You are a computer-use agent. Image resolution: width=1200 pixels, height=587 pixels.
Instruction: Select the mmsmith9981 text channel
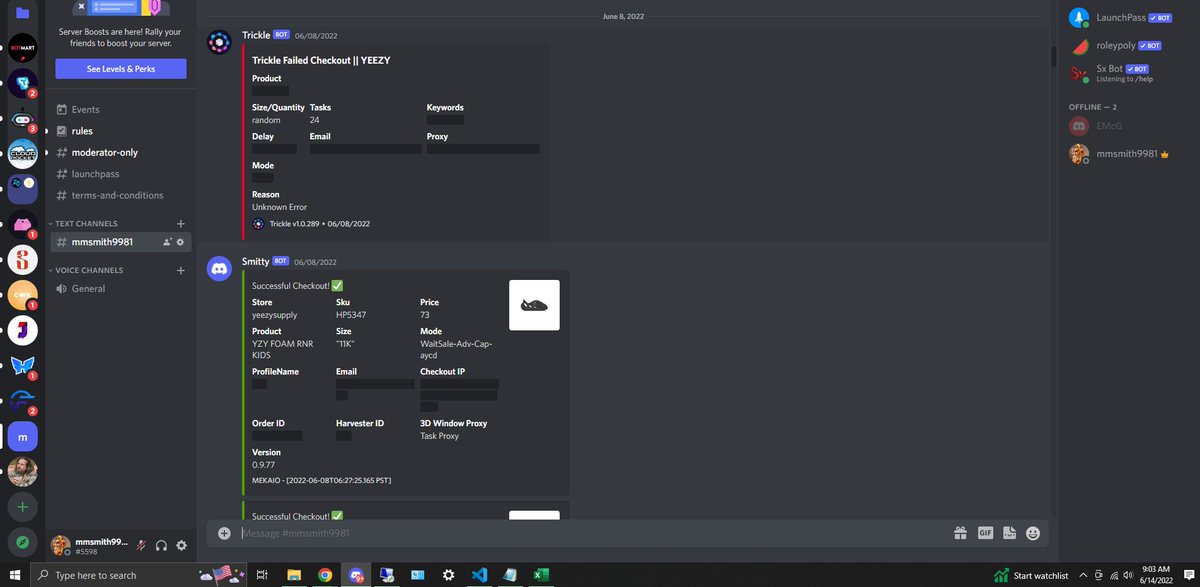(118, 242)
